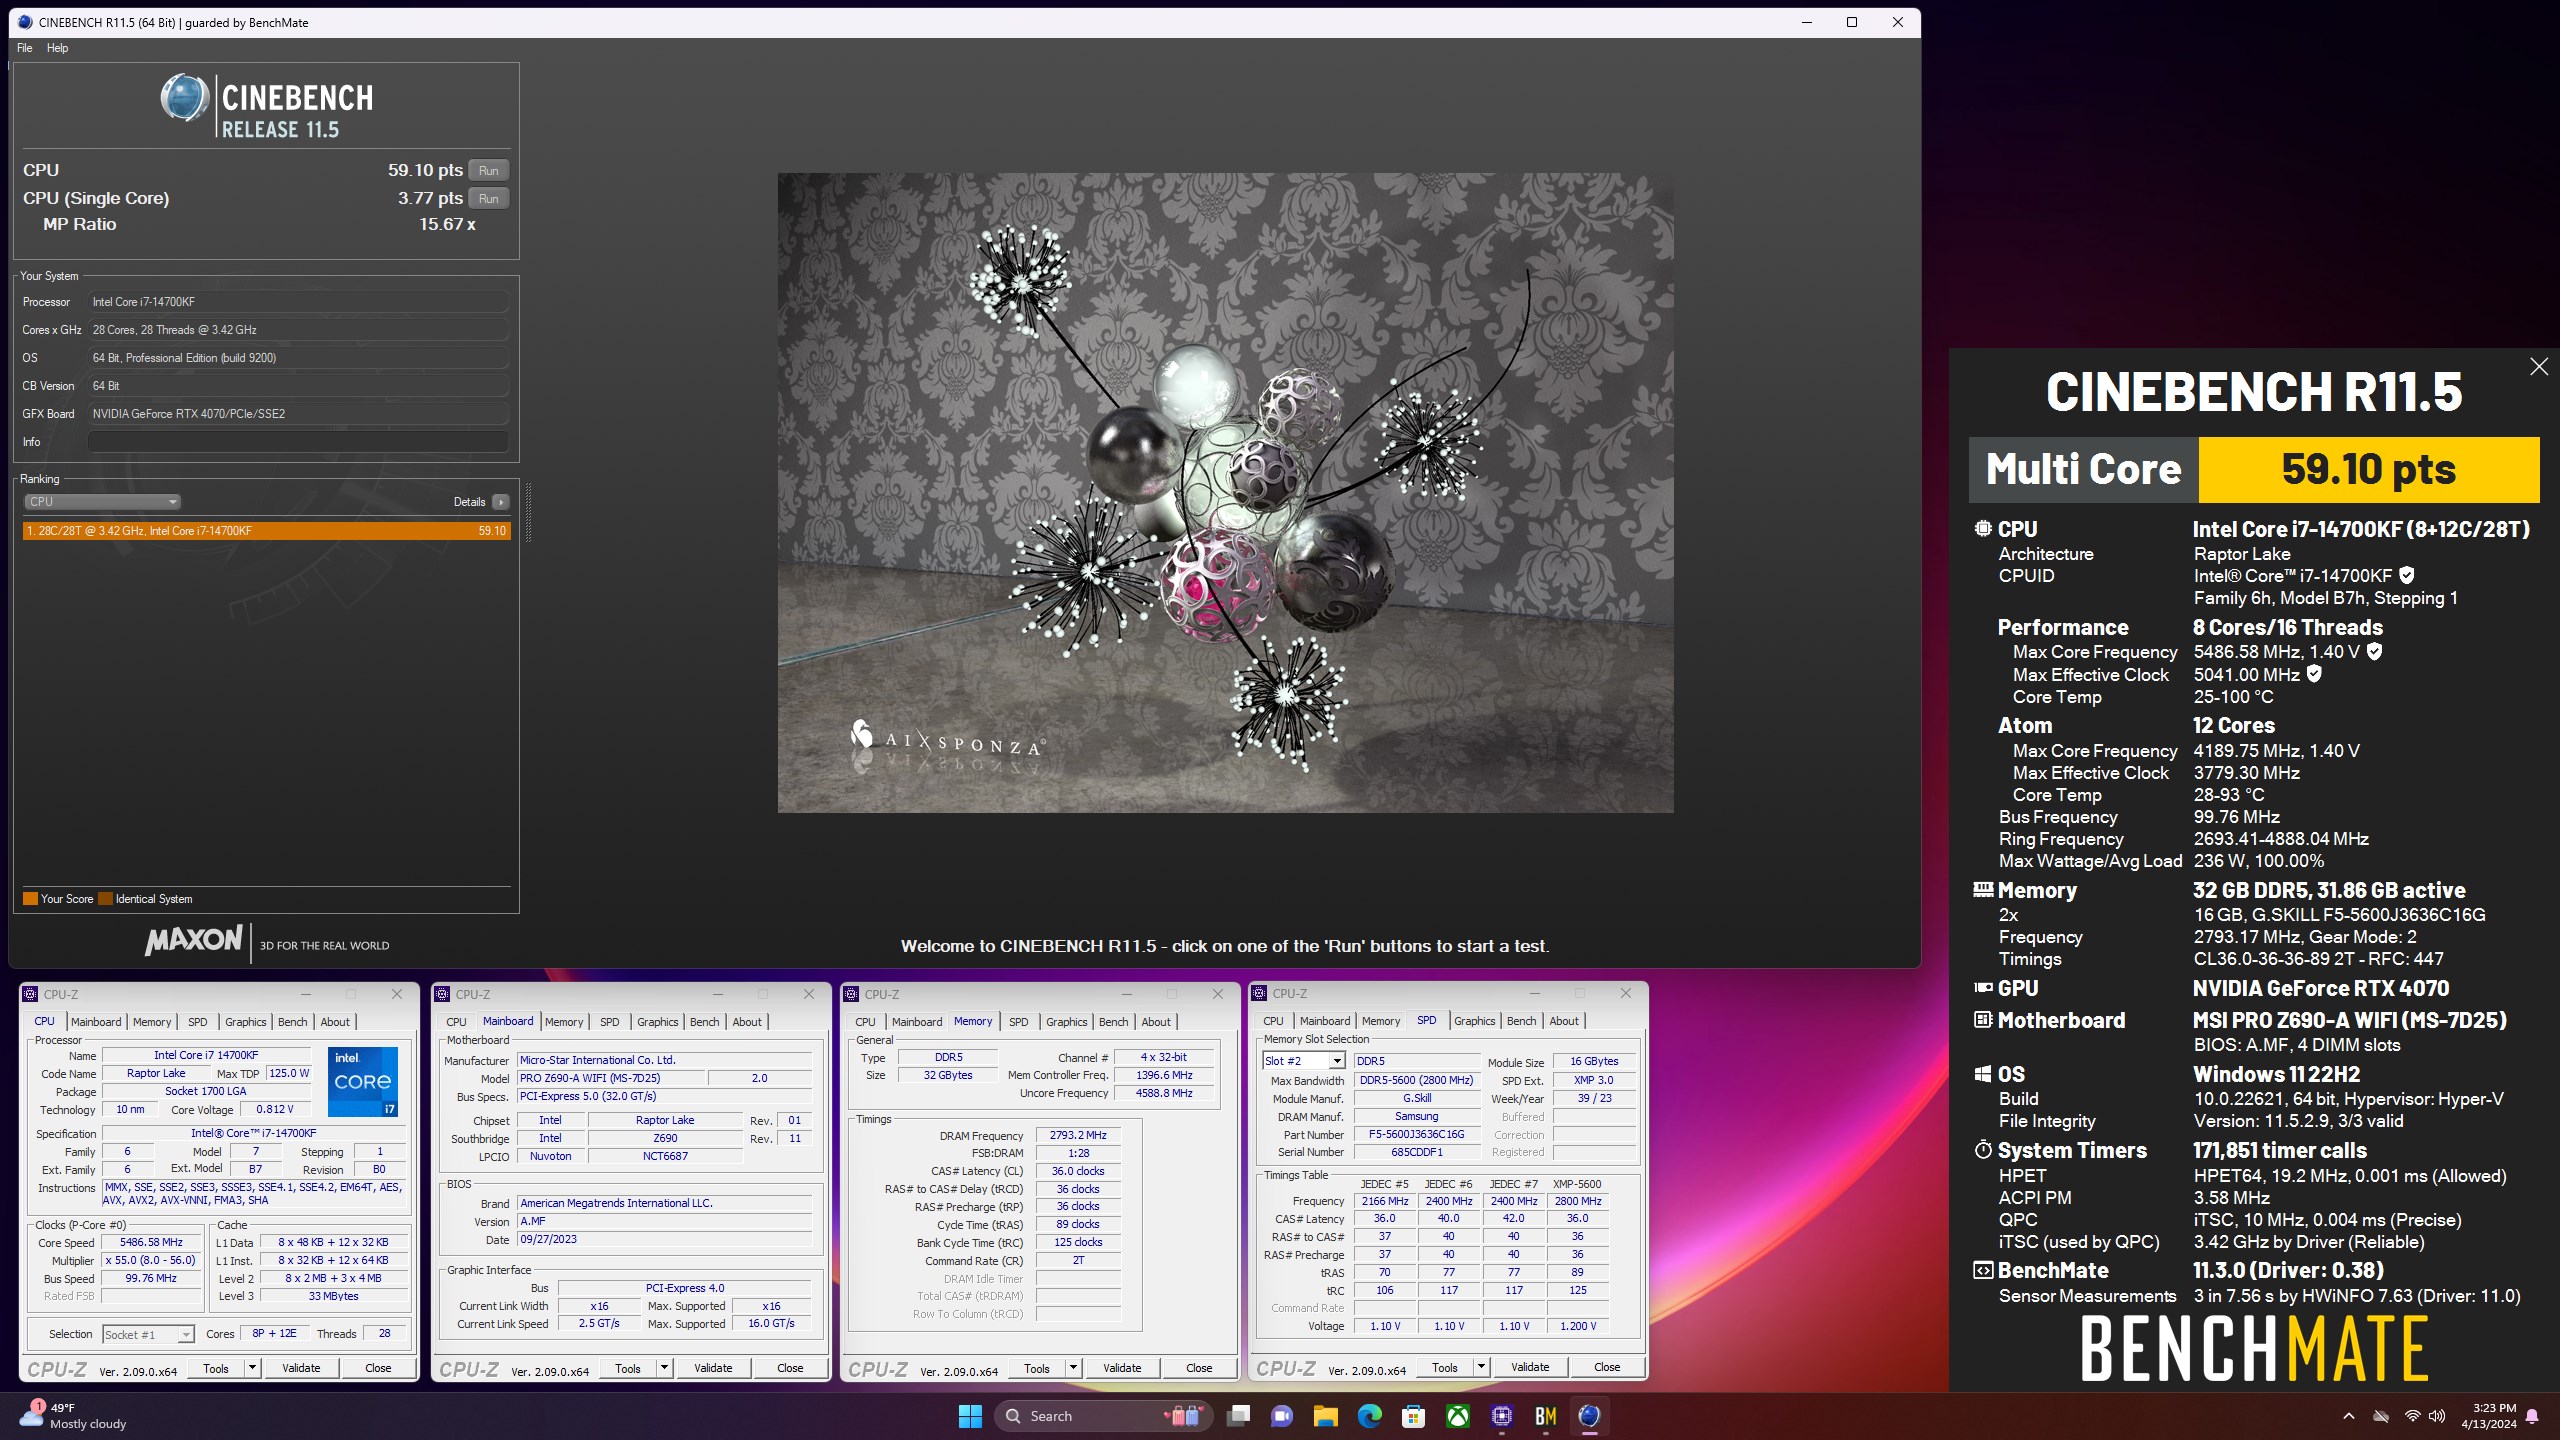This screenshot has height=1440, width=2560.
Task: Open Microsoft Store from the taskbar
Action: coord(1414,1416)
